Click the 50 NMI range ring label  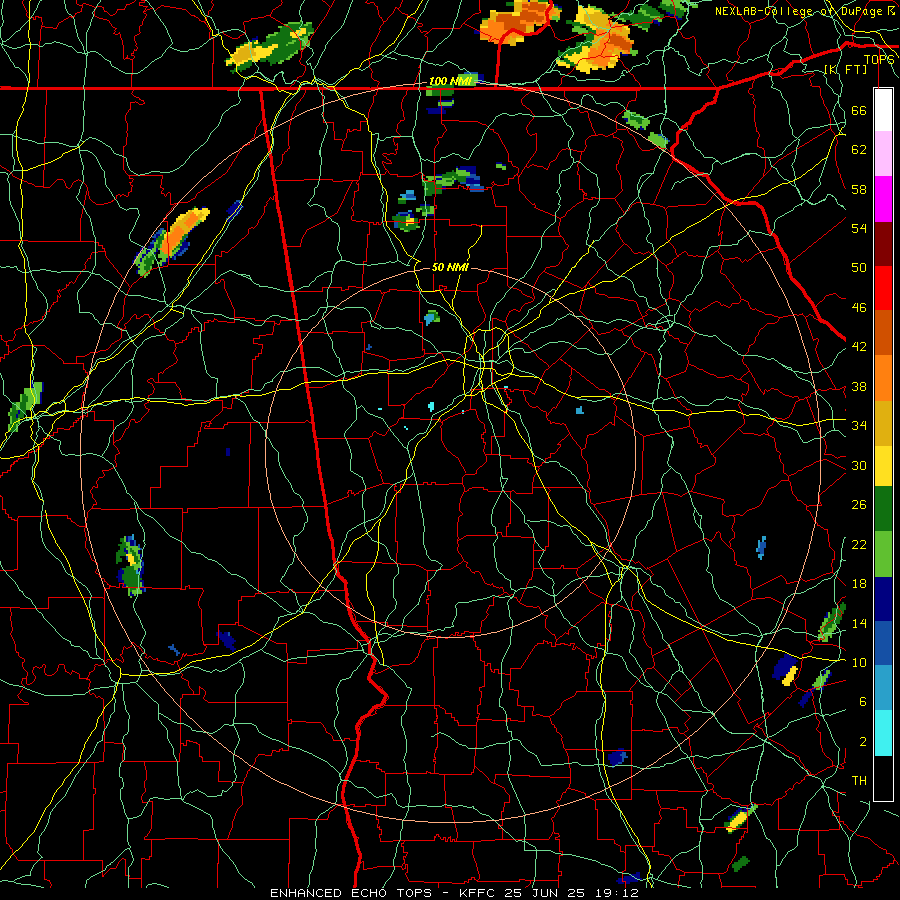point(450,267)
